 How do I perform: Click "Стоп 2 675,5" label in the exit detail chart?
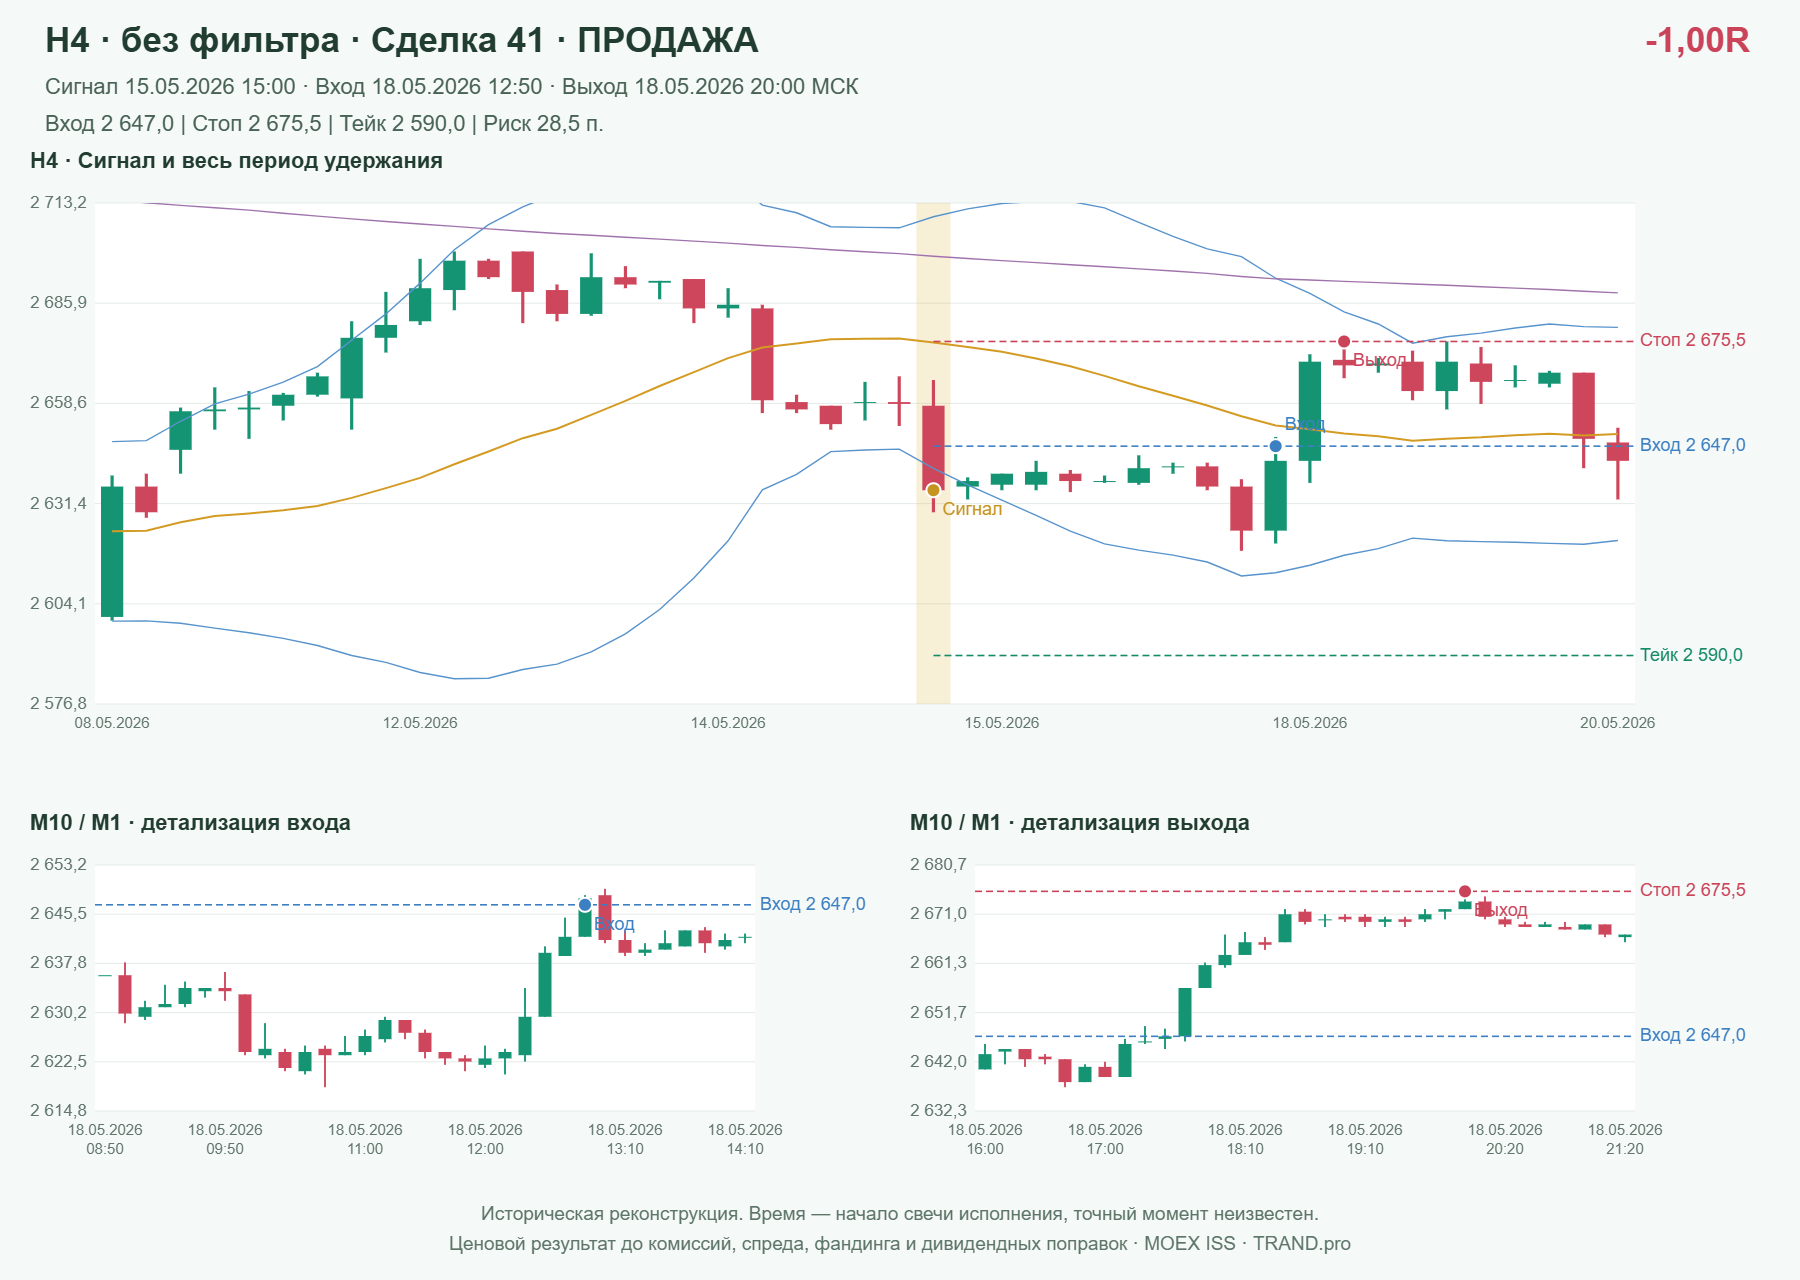[1693, 890]
